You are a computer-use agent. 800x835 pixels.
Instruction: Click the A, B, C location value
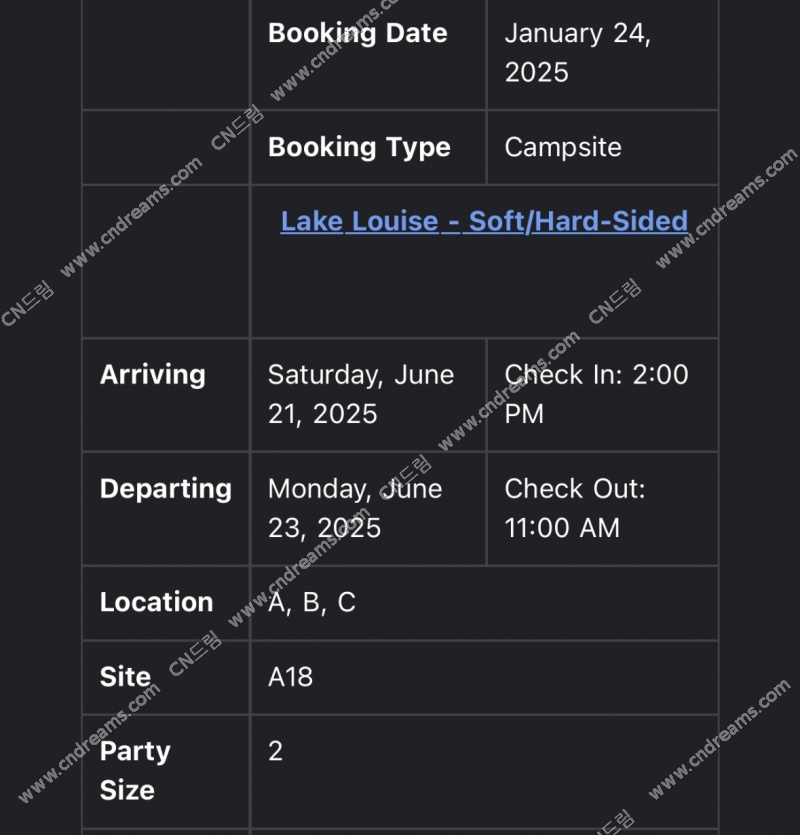coord(312,602)
